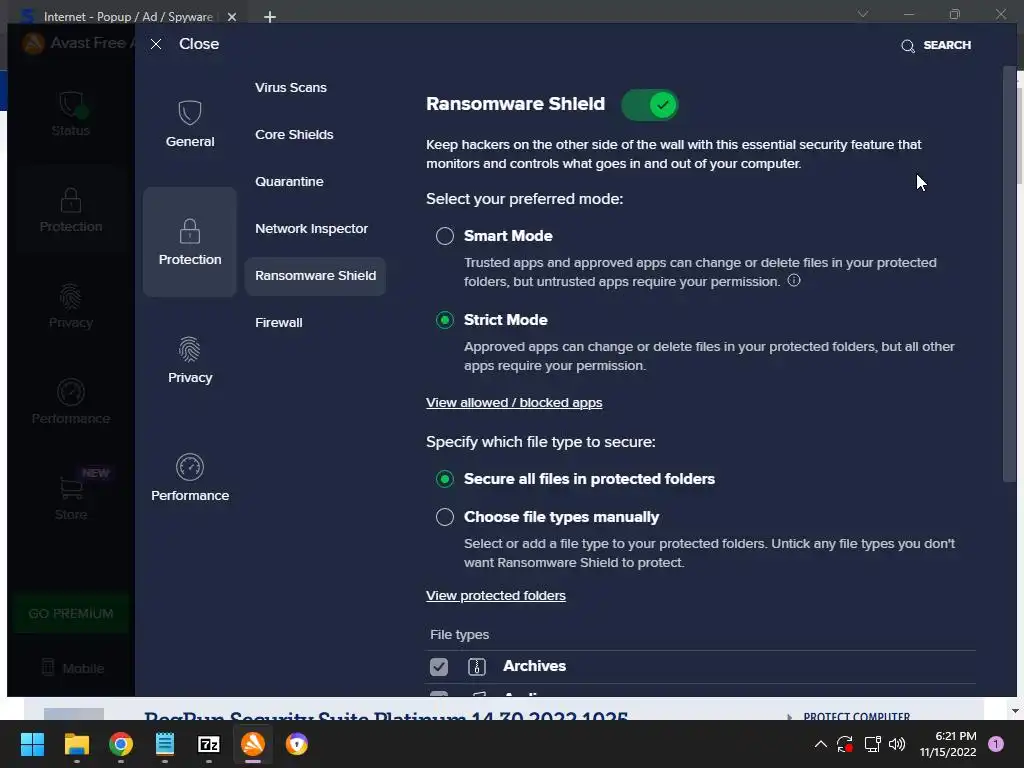Screen dimensions: 1024x768
Task: Open Avast Secure Browser taskbar icon
Action: coord(297,744)
